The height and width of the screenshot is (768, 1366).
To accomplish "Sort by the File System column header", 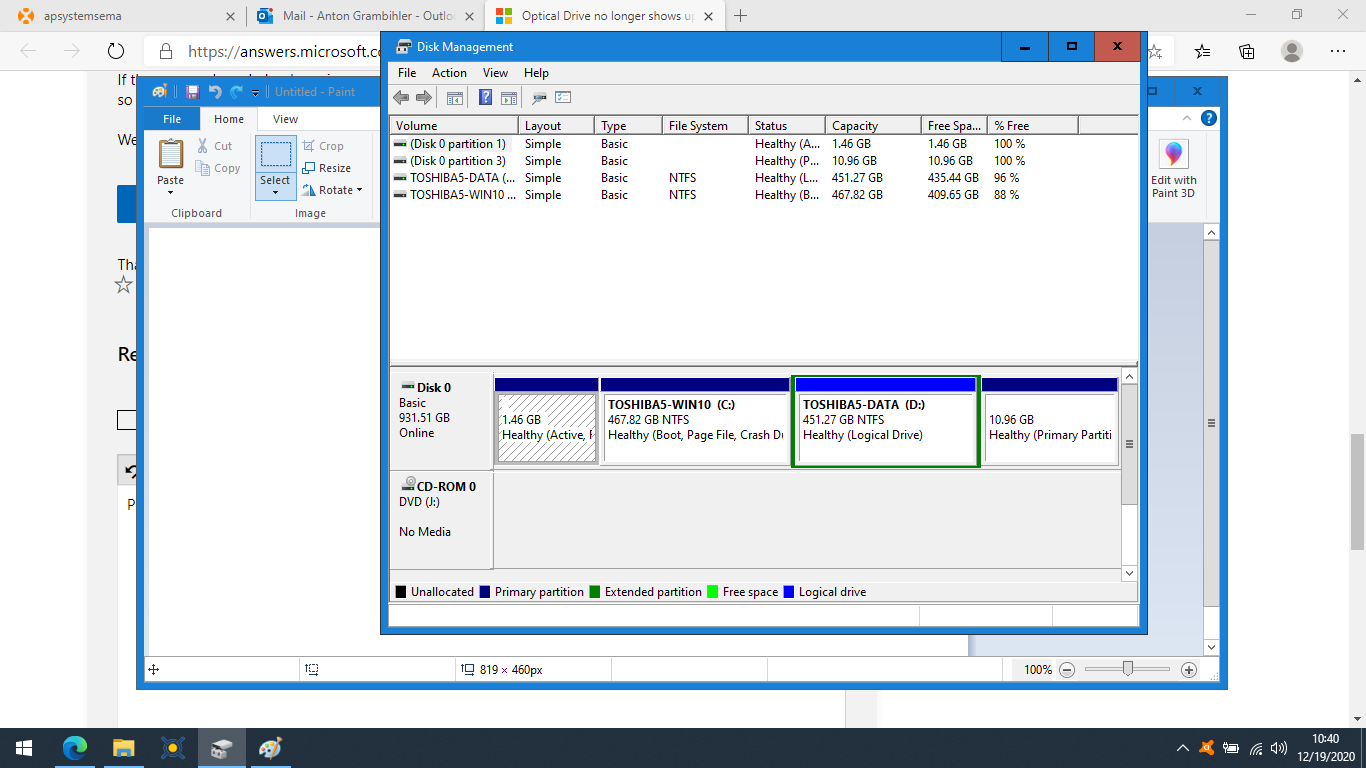I will coord(705,126).
